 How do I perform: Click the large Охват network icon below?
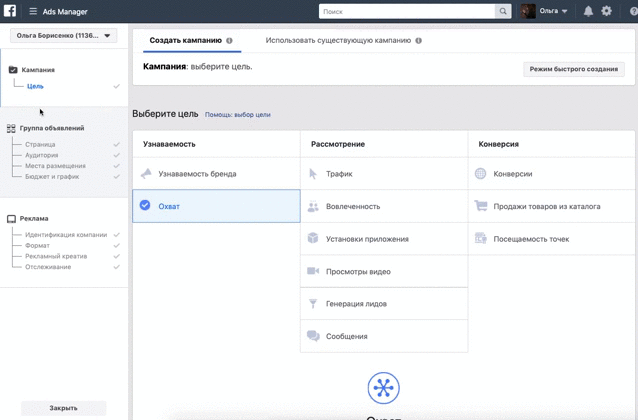pyautogui.click(x=383, y=388)
